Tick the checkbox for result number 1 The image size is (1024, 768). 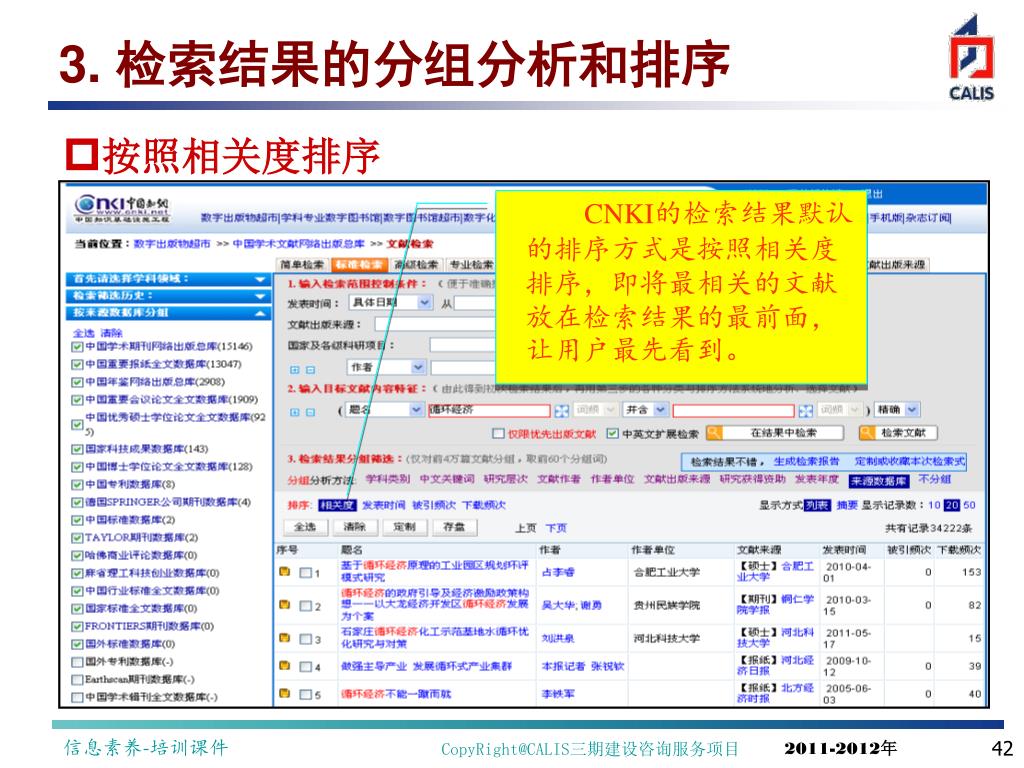pyautogui.click(x=306, y=573)
